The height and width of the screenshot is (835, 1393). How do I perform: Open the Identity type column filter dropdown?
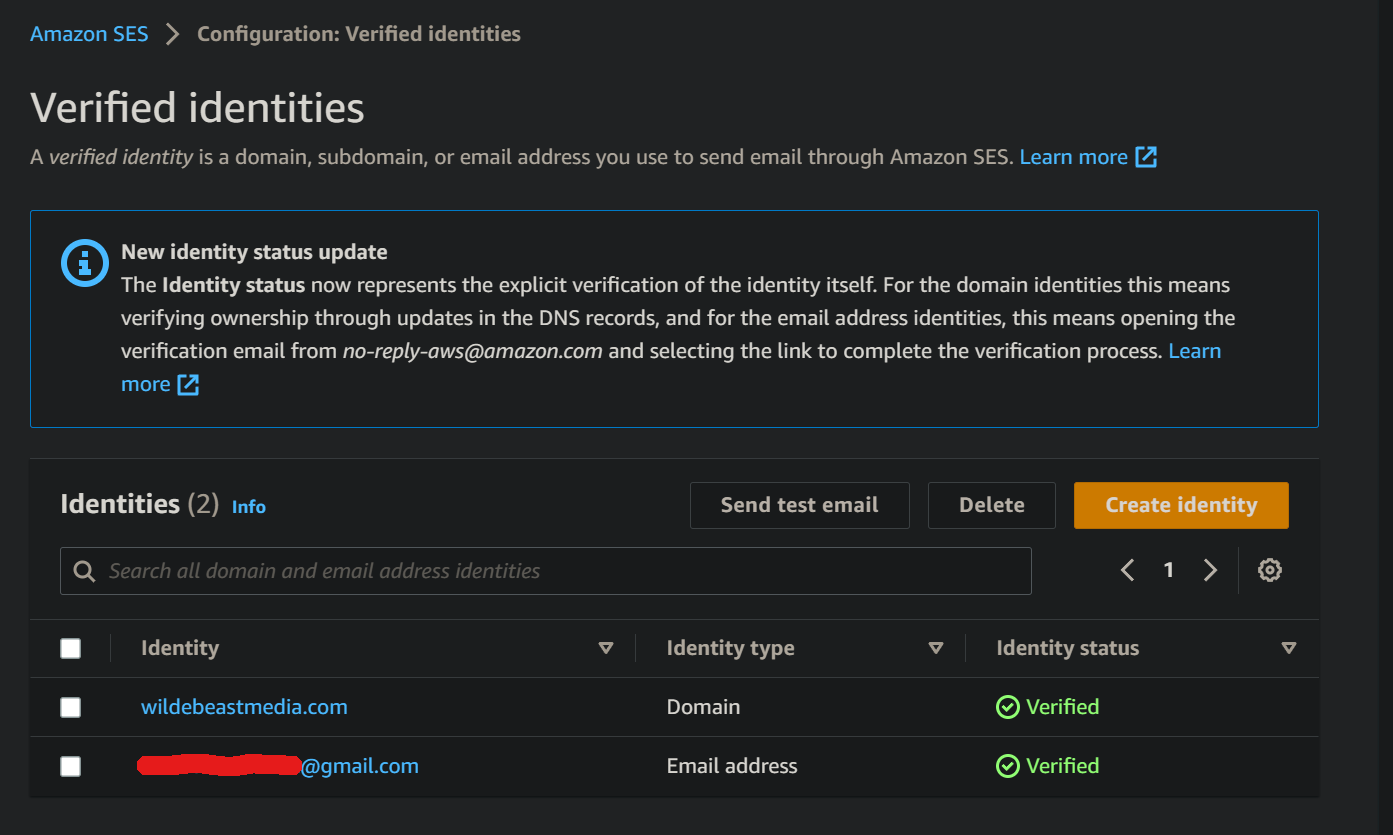tap(937, 648)
